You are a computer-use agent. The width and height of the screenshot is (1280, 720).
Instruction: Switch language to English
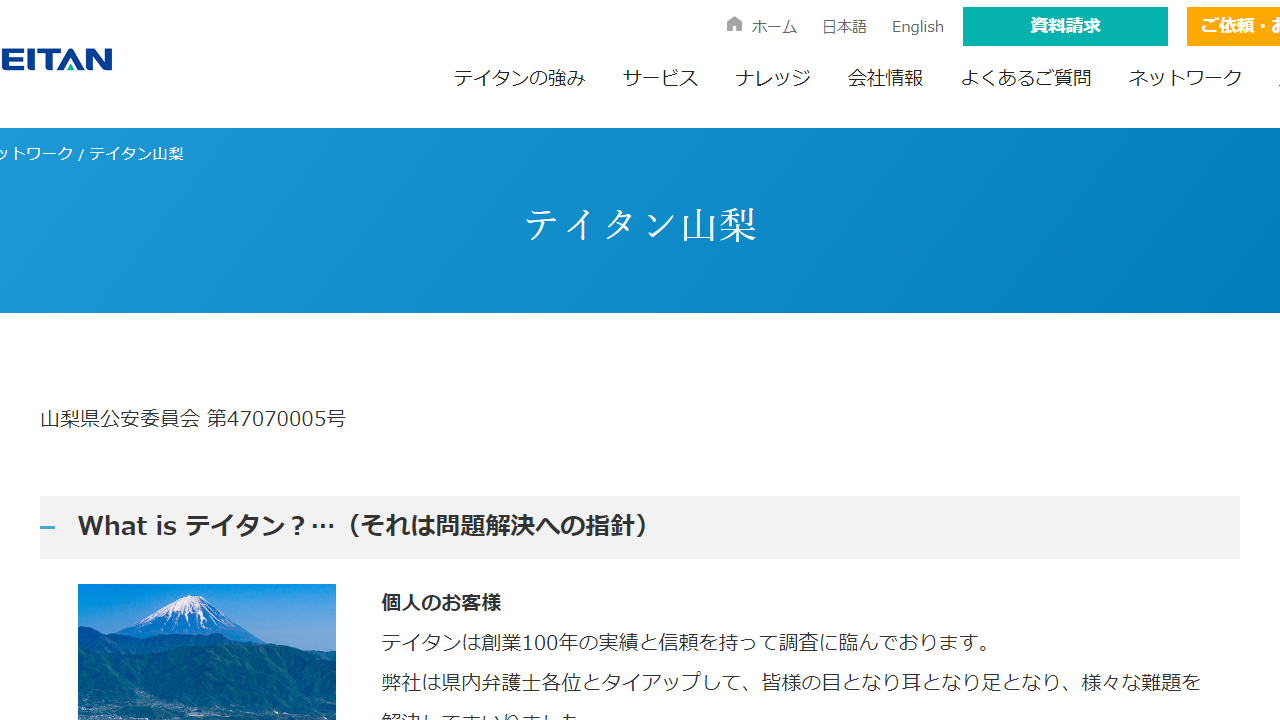pyautogui.click(x=917, y=26)
